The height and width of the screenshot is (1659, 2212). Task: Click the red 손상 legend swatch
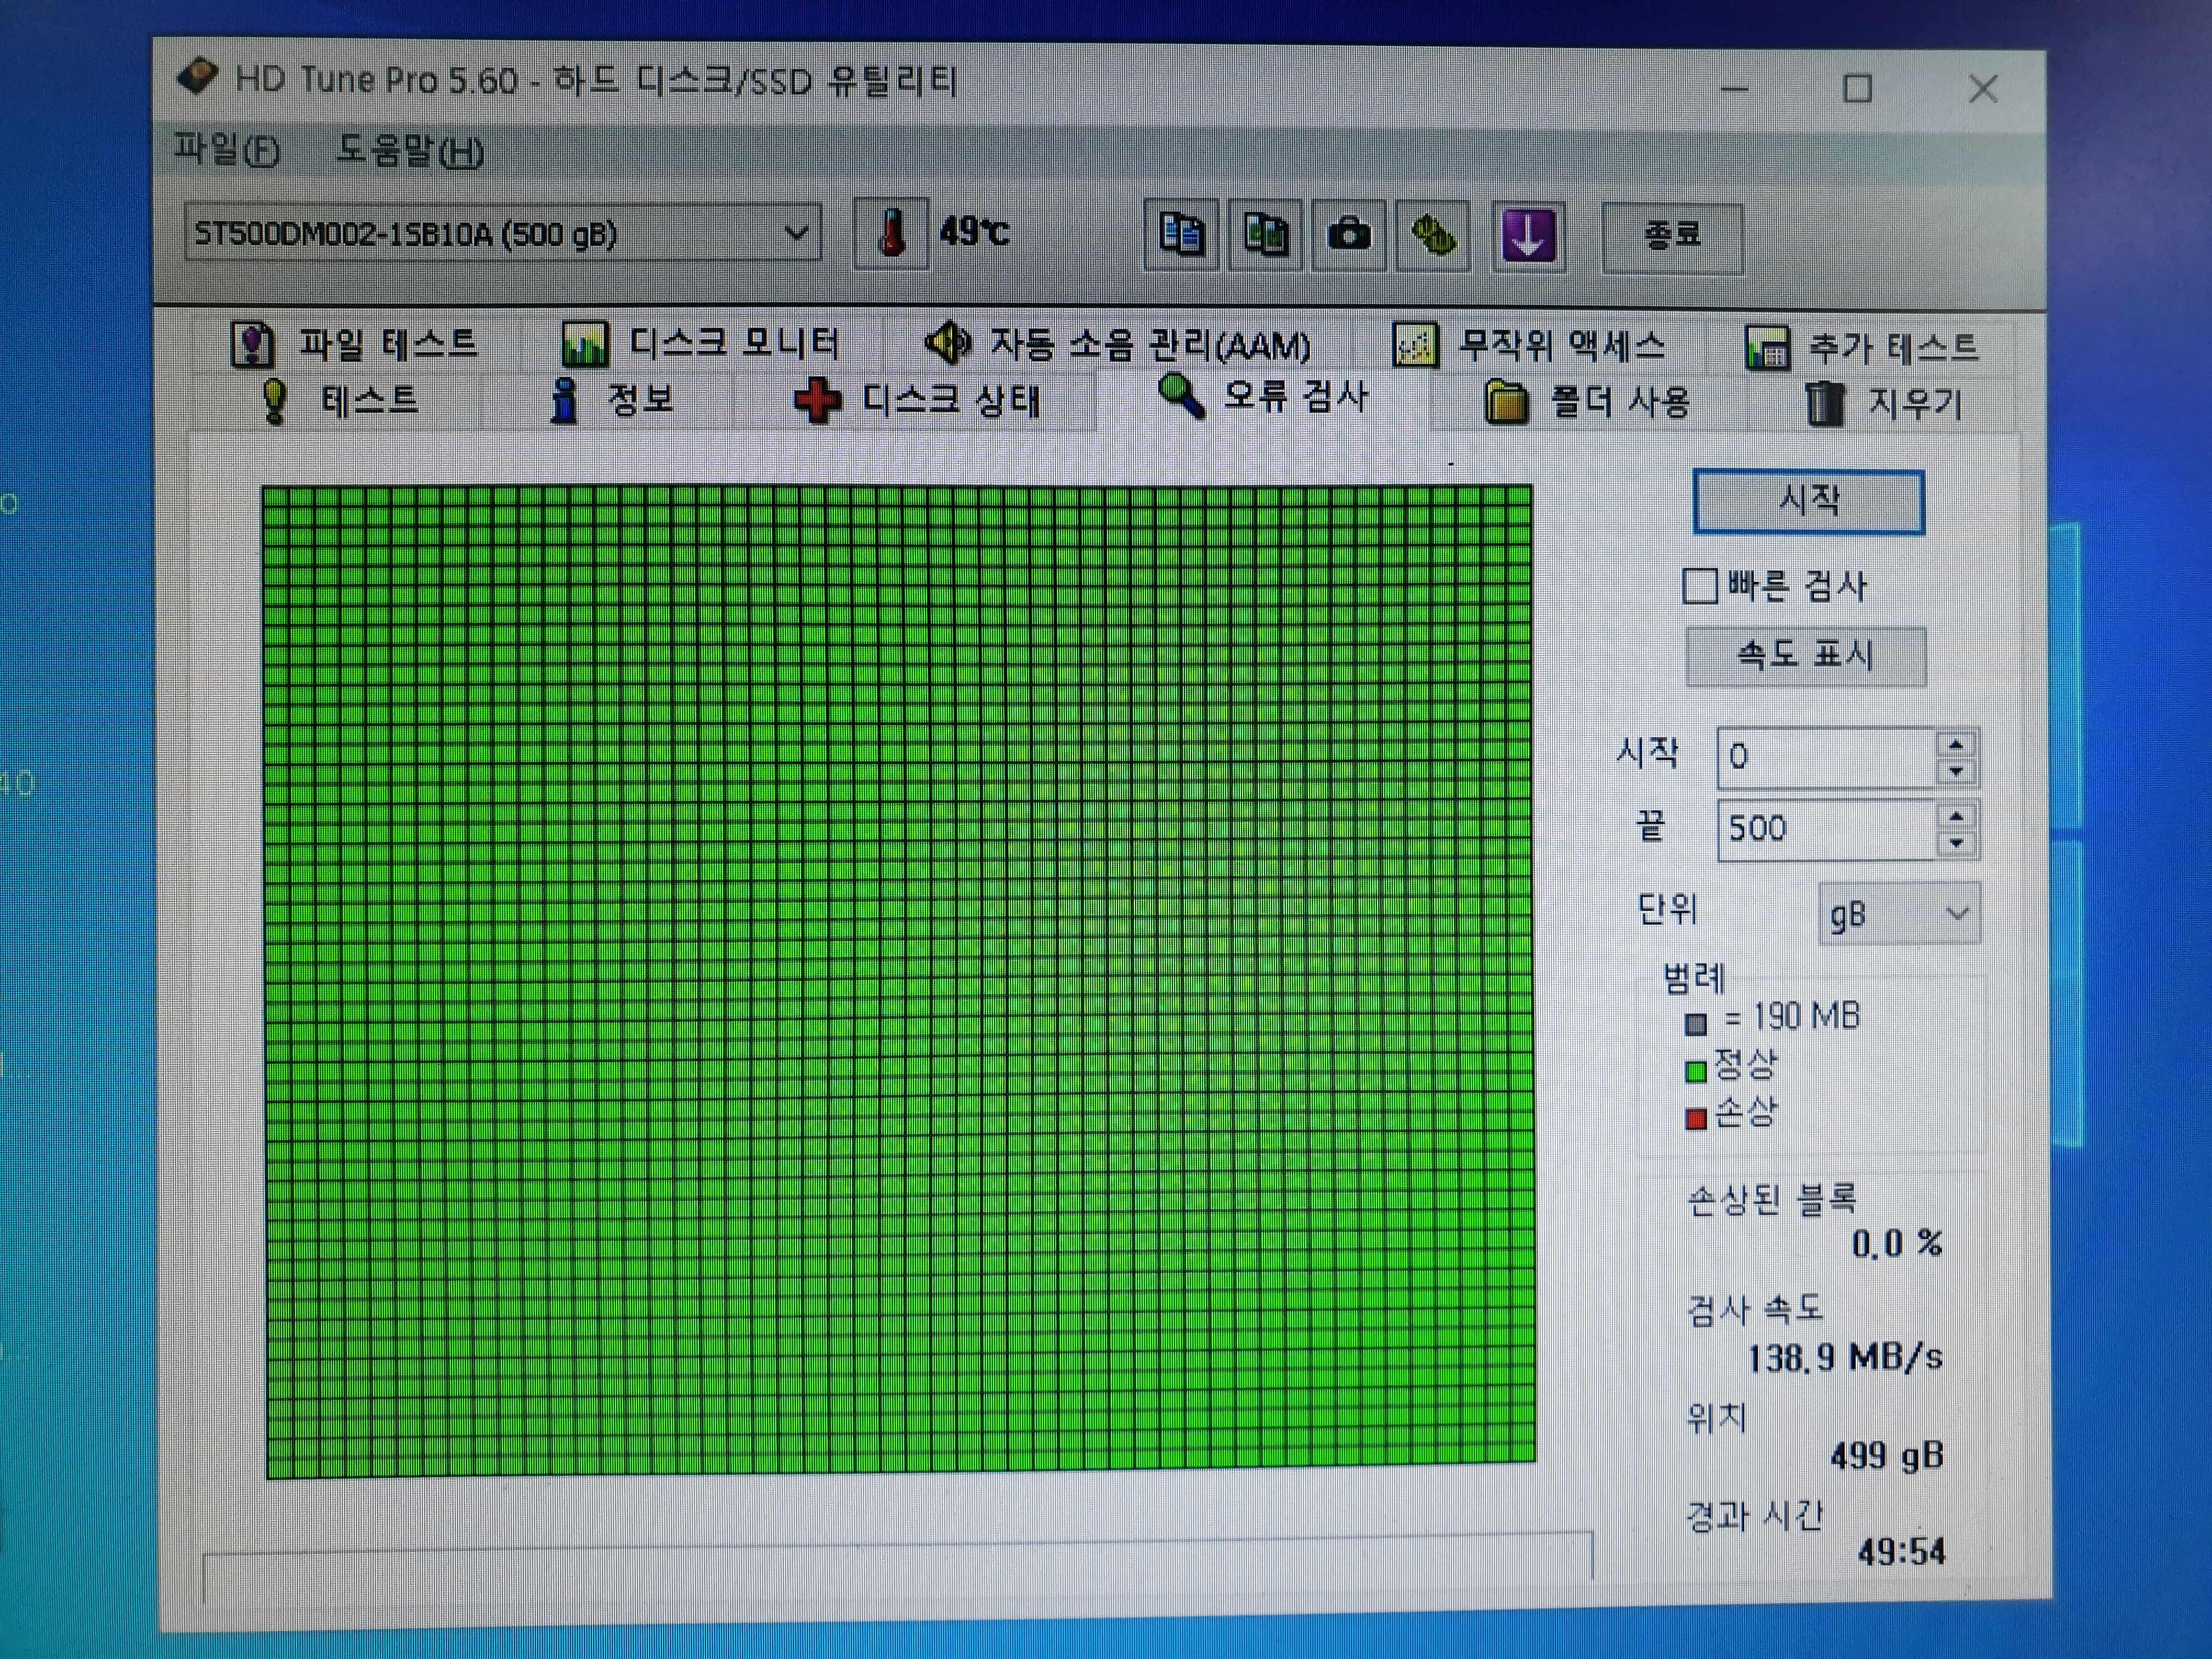tap(1696, 1119)
